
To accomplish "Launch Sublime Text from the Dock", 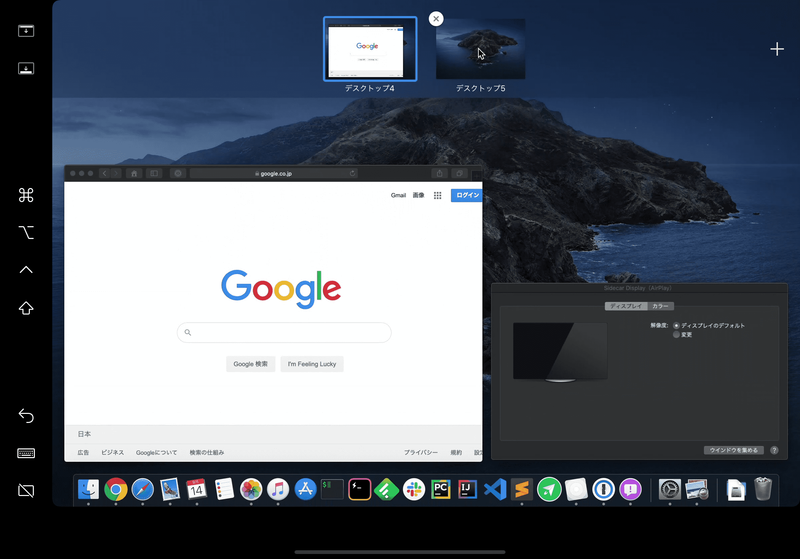I will tap(522, 490).
